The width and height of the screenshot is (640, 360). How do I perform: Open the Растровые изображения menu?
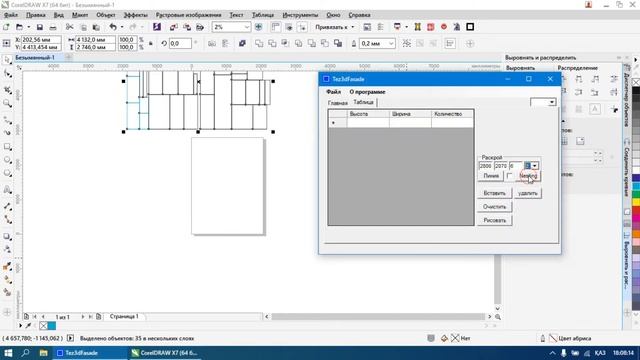click(x=189, y=15)
